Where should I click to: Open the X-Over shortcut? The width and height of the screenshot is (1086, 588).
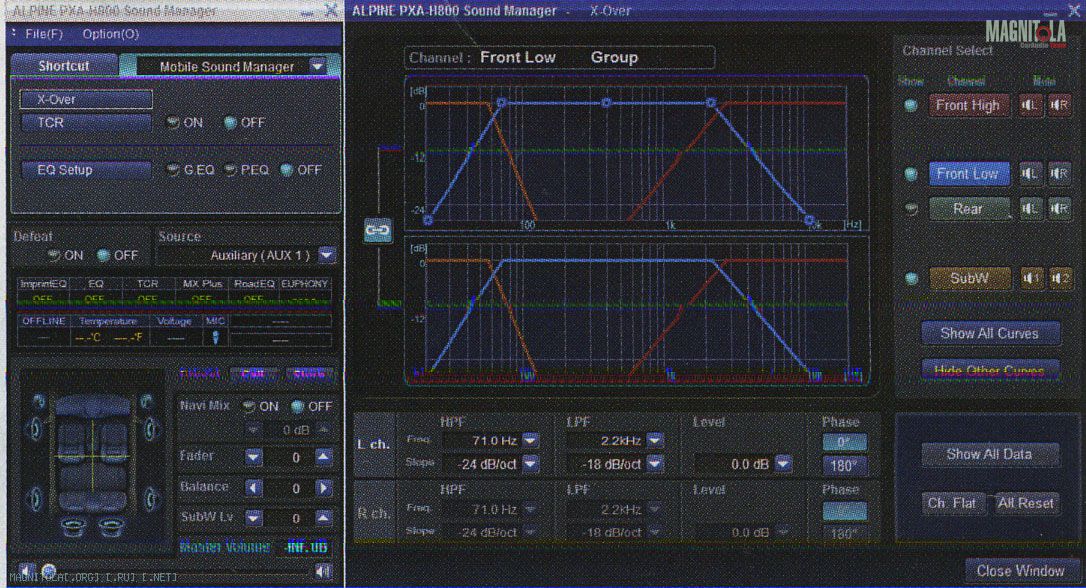click(x=86, y=99)
